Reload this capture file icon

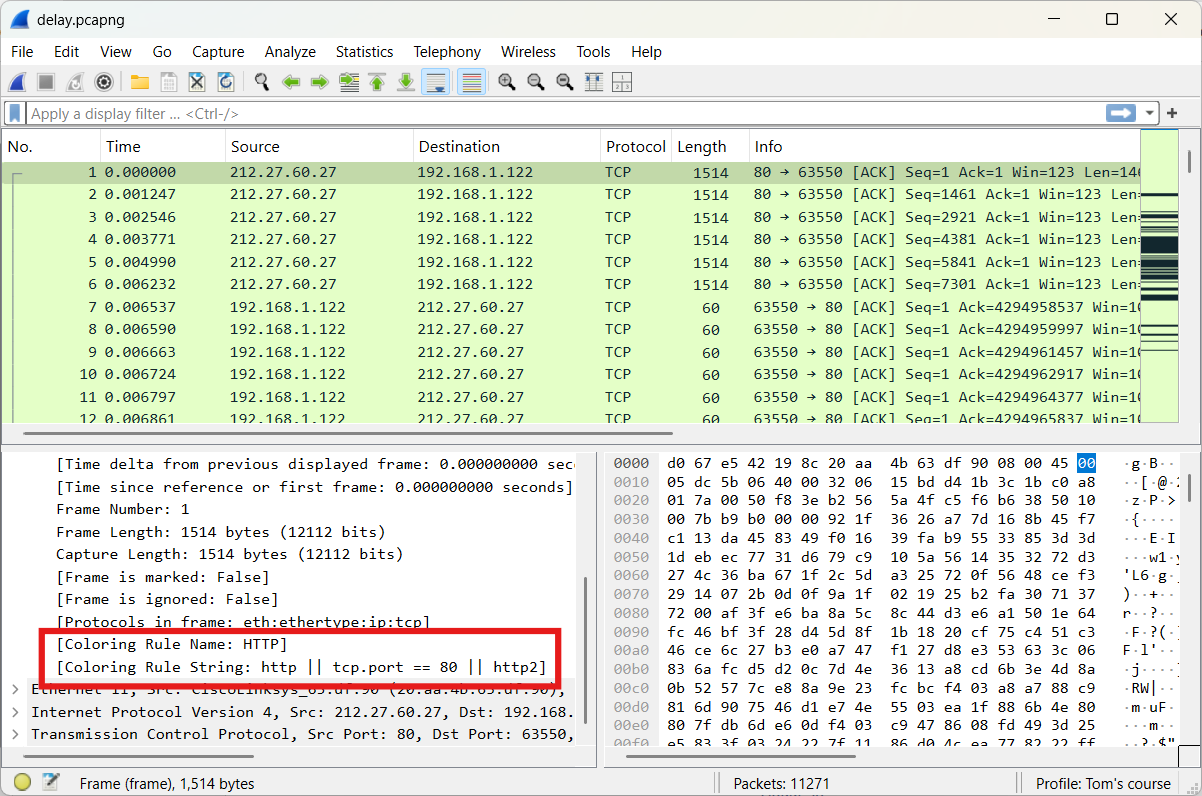coord(226,82)
